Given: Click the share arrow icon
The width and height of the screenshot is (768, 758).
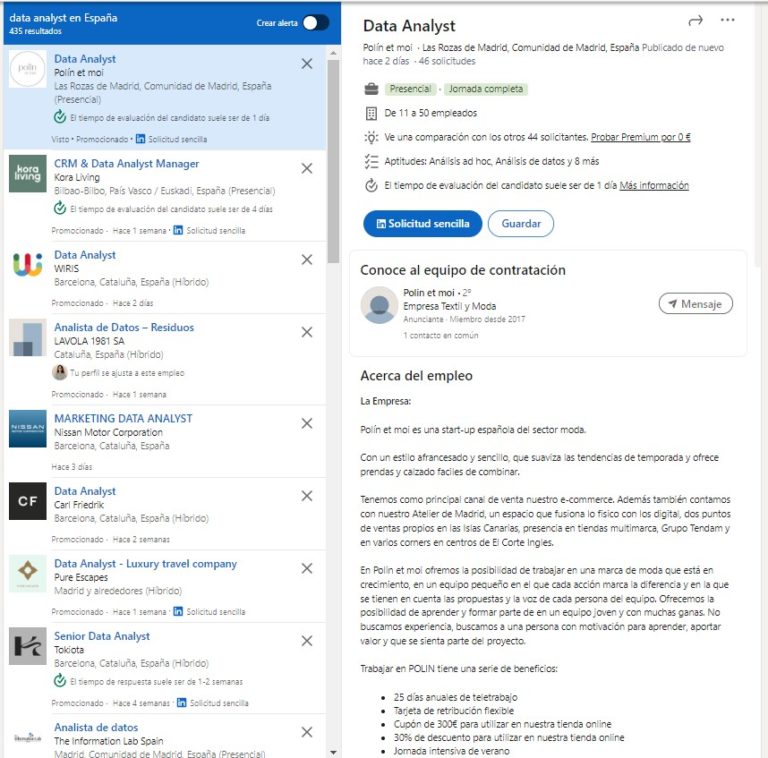Looking at the screenshot, I should [696, 21].
